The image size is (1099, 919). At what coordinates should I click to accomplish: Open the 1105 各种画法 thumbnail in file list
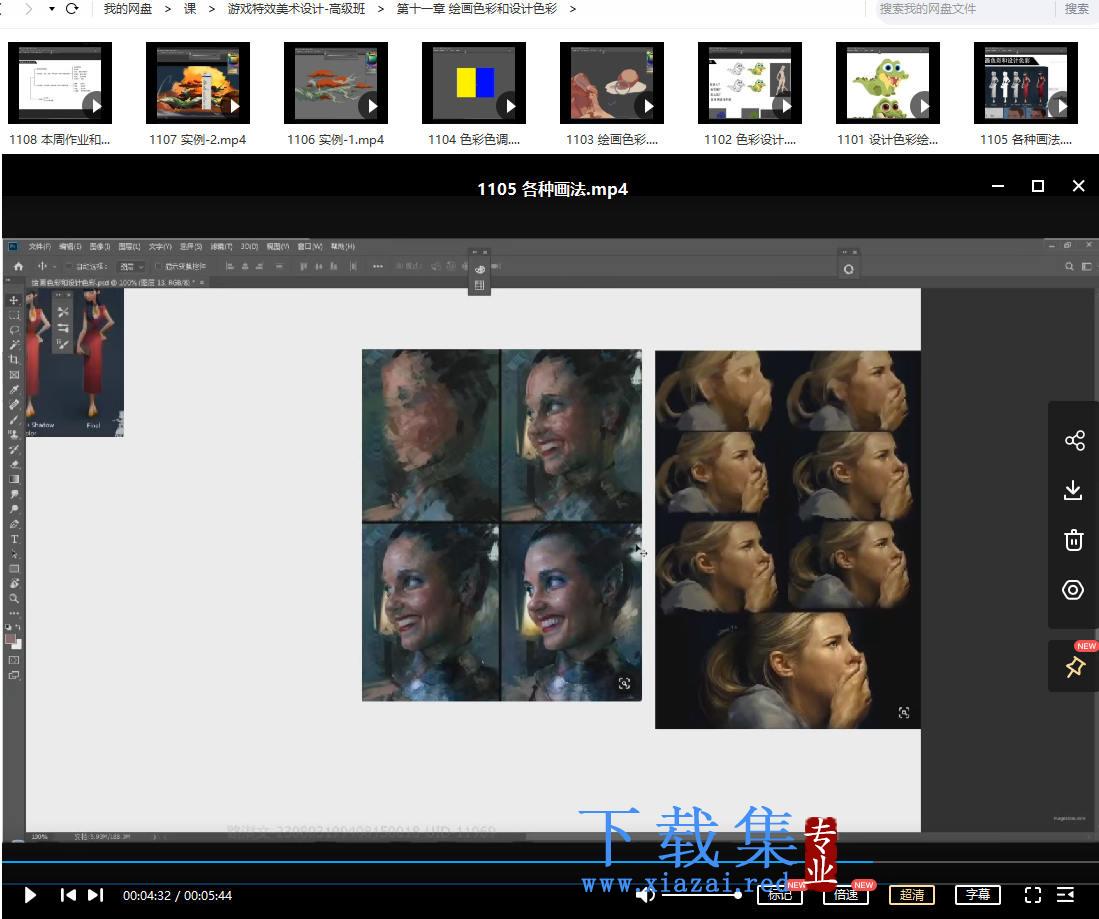(x=1026, y=83)
